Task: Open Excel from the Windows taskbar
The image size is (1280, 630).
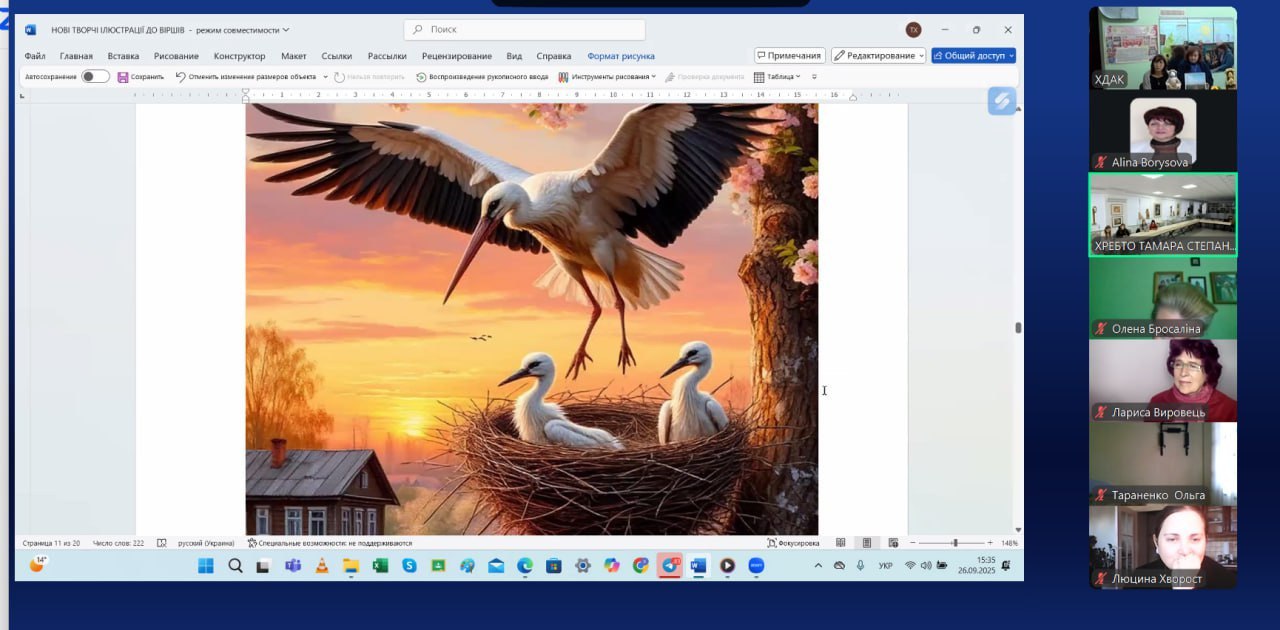Action: (380, 566)
